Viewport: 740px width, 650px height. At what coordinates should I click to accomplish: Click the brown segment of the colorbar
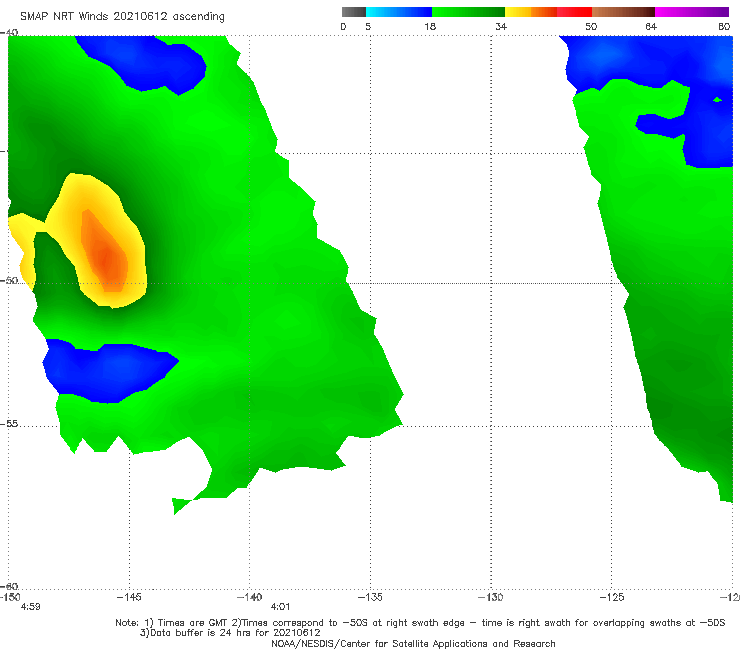click(x=623, y=12)
